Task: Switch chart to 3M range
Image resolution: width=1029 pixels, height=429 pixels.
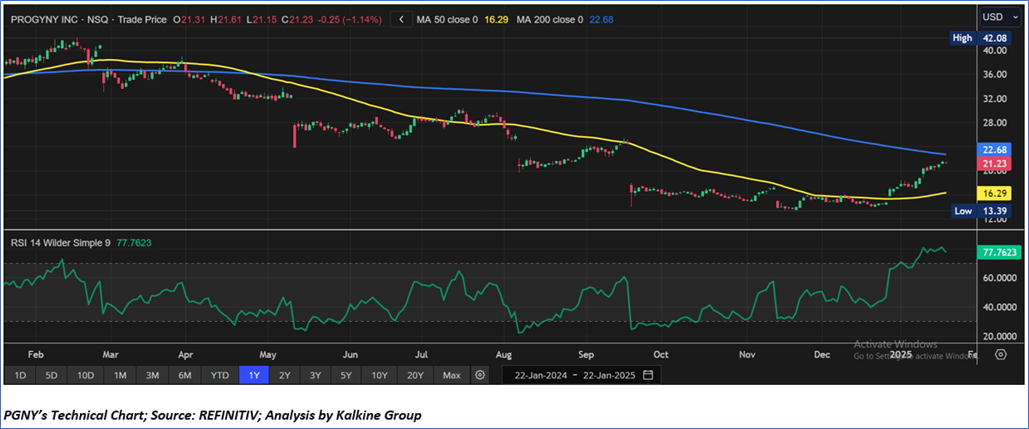Action: click(152, 375)
